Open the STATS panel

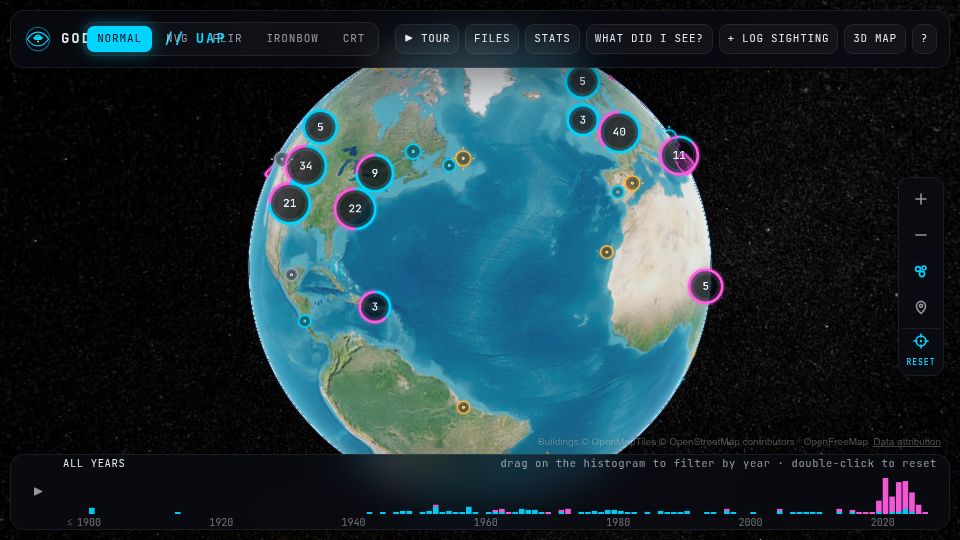(552, 39)
